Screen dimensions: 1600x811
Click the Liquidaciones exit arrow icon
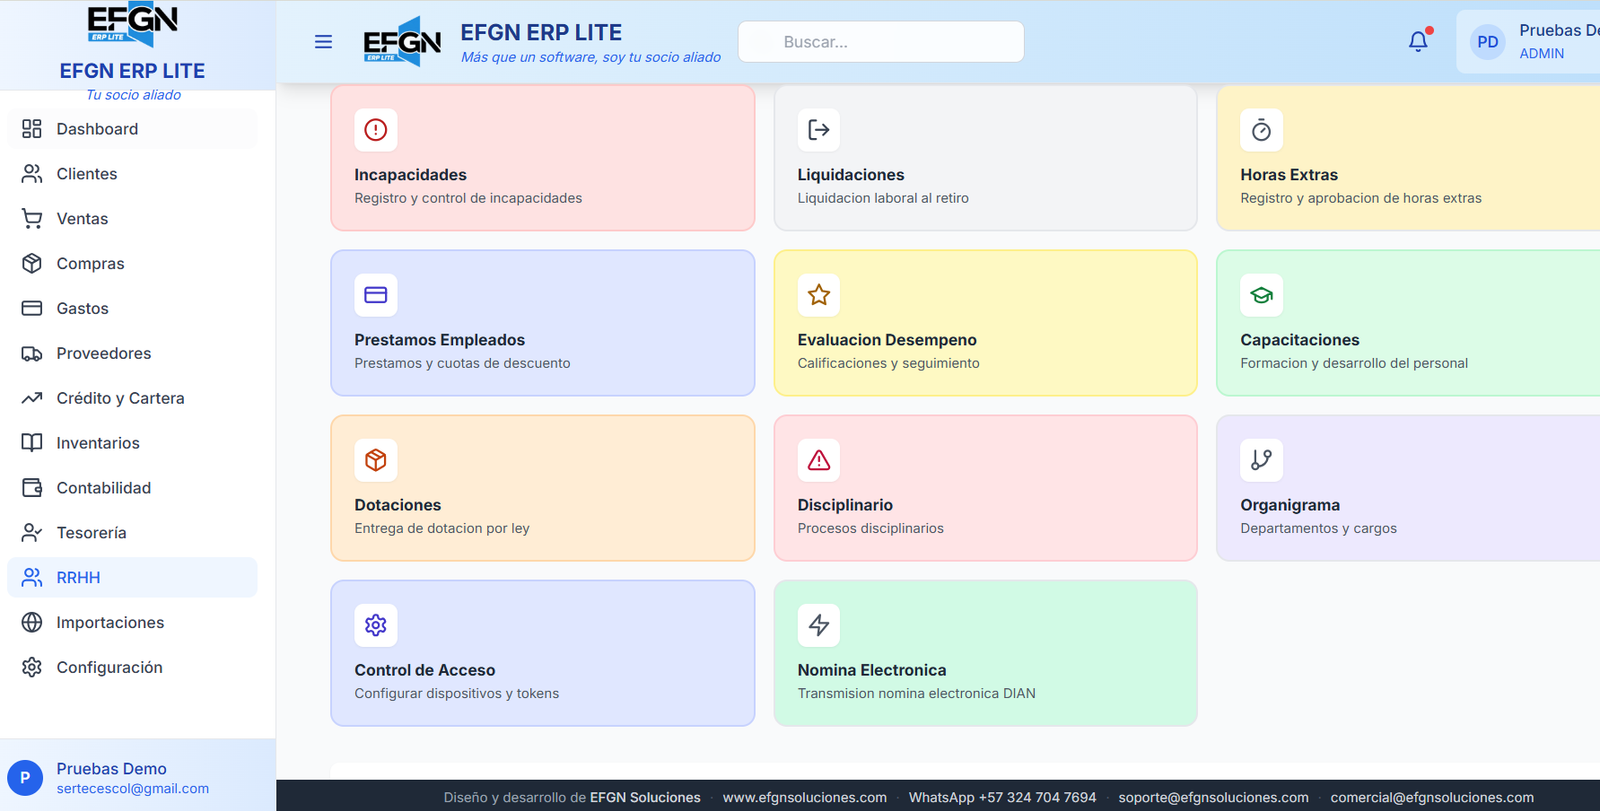[819, 130]
